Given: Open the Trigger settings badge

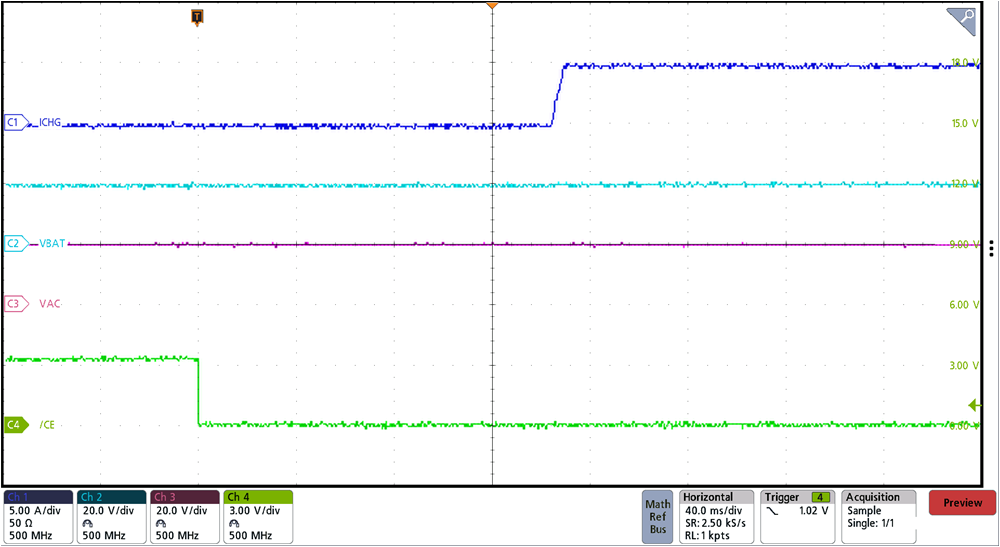Looking at the screenshot, I should [x=798, y=516].
